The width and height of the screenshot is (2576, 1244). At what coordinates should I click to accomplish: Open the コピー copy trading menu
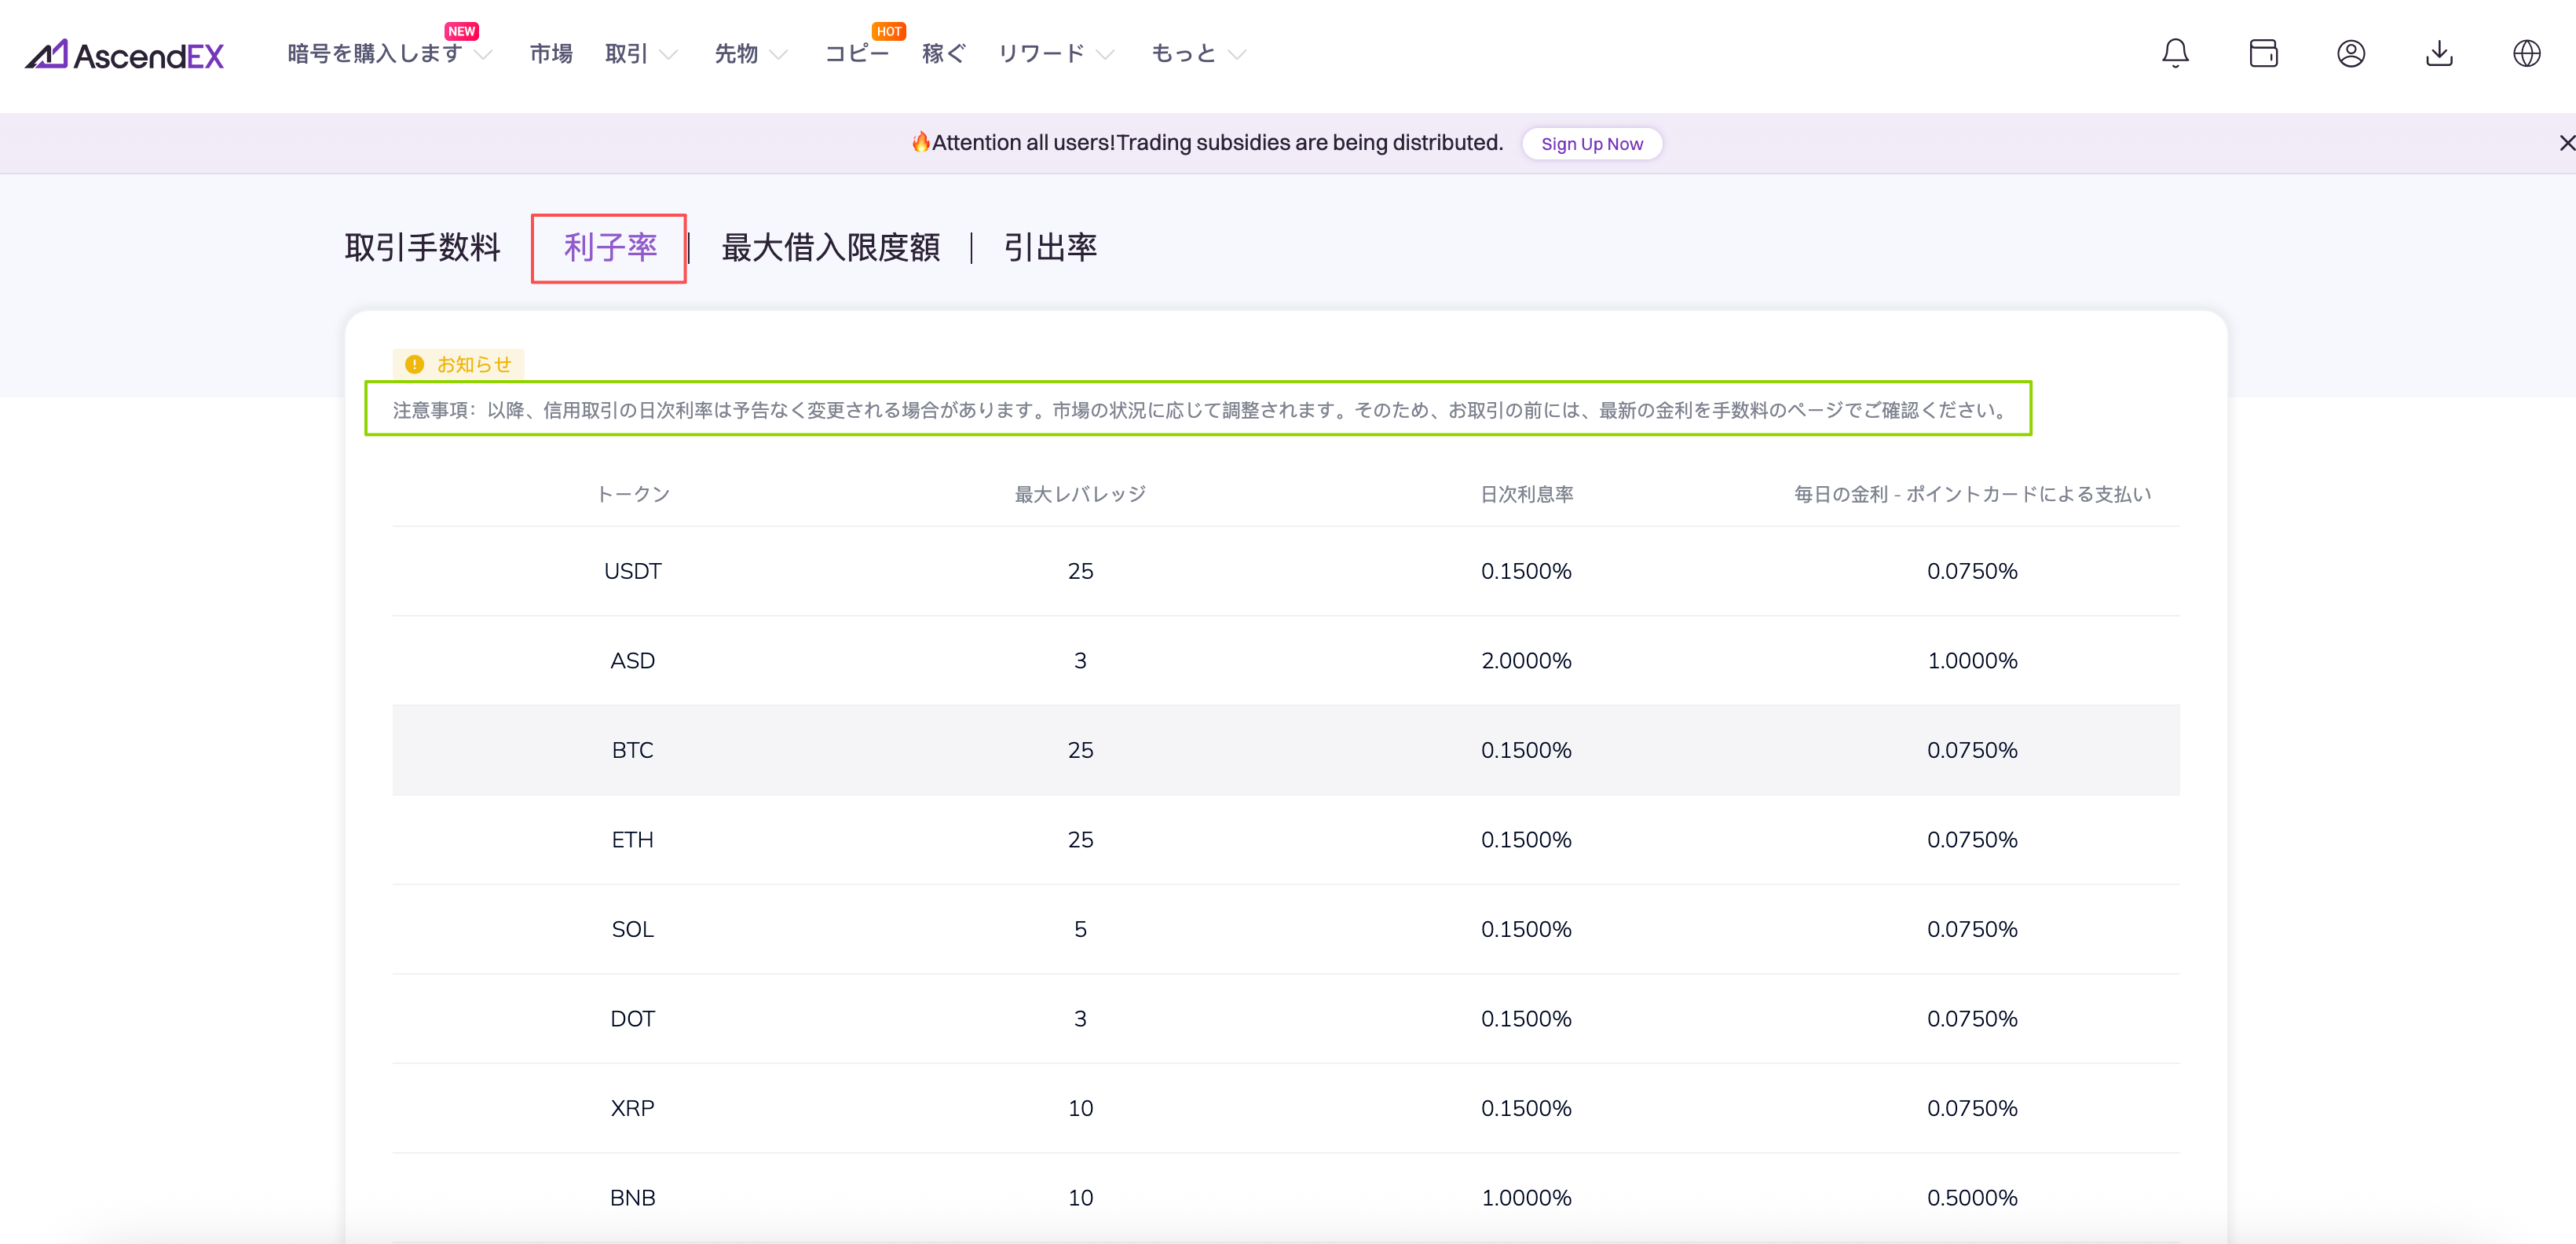coord(856,54)
